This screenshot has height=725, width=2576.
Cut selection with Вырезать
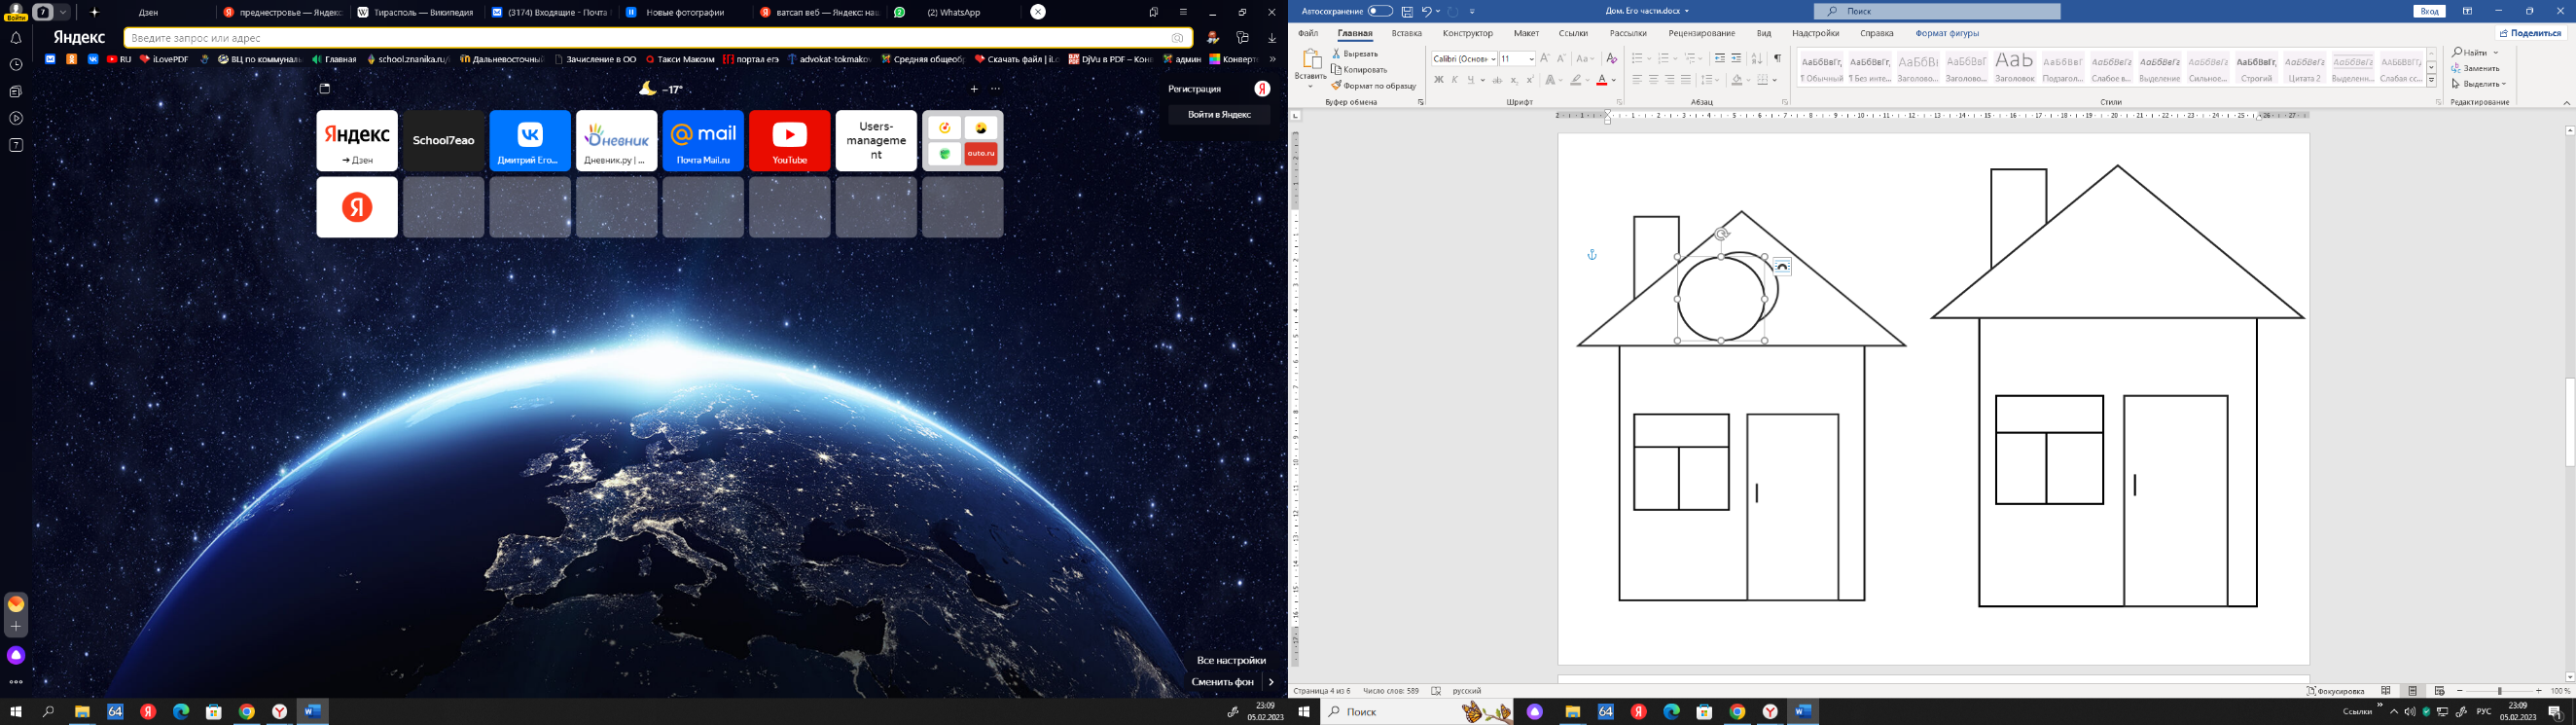(1355, 54)
